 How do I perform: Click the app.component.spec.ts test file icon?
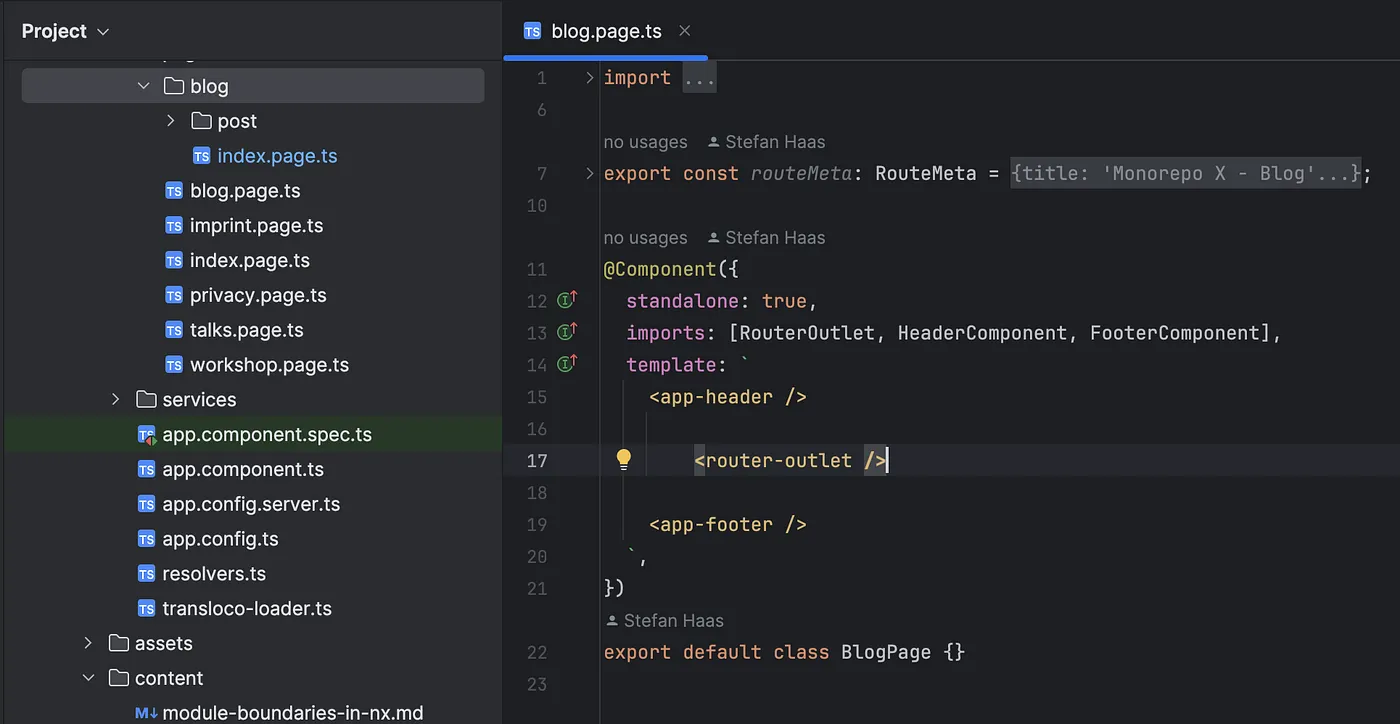(x=146, y=435)
